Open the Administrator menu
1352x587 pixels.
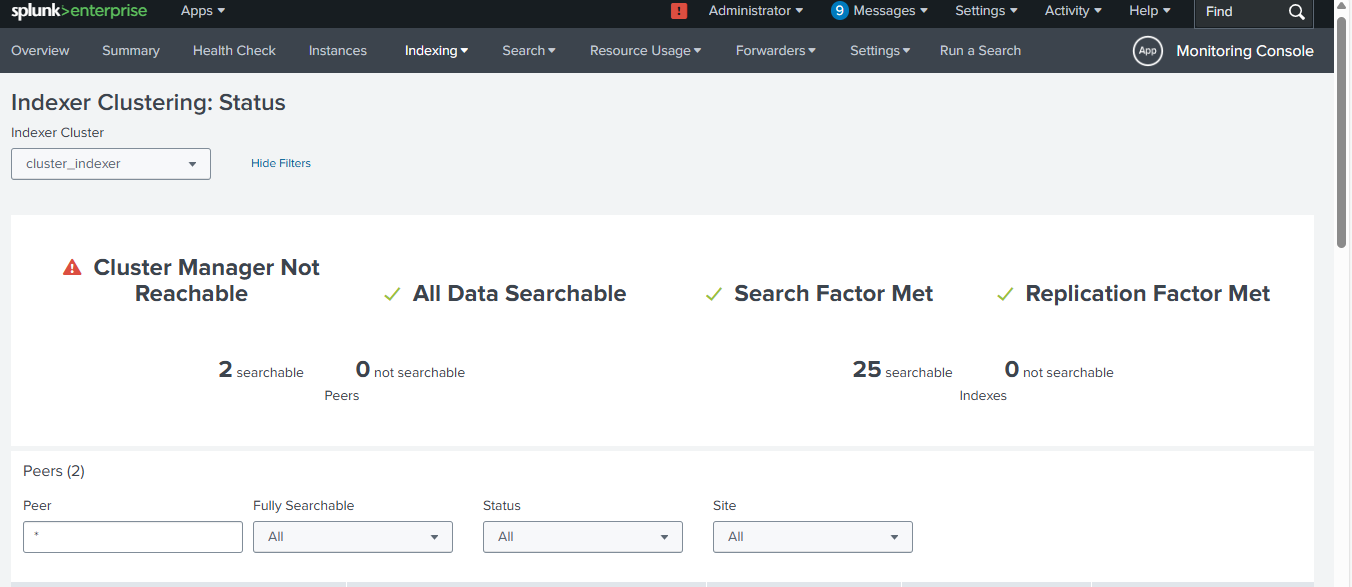[x=755, y=11]
